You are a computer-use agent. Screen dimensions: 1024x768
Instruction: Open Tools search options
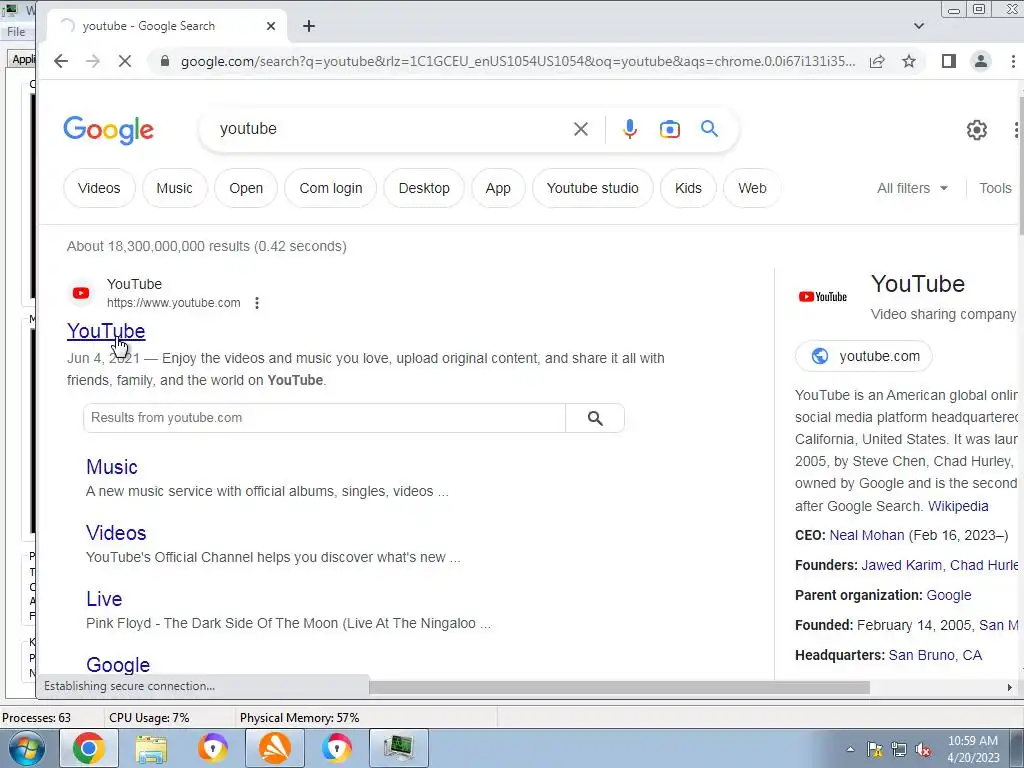[x=995, y=188]
